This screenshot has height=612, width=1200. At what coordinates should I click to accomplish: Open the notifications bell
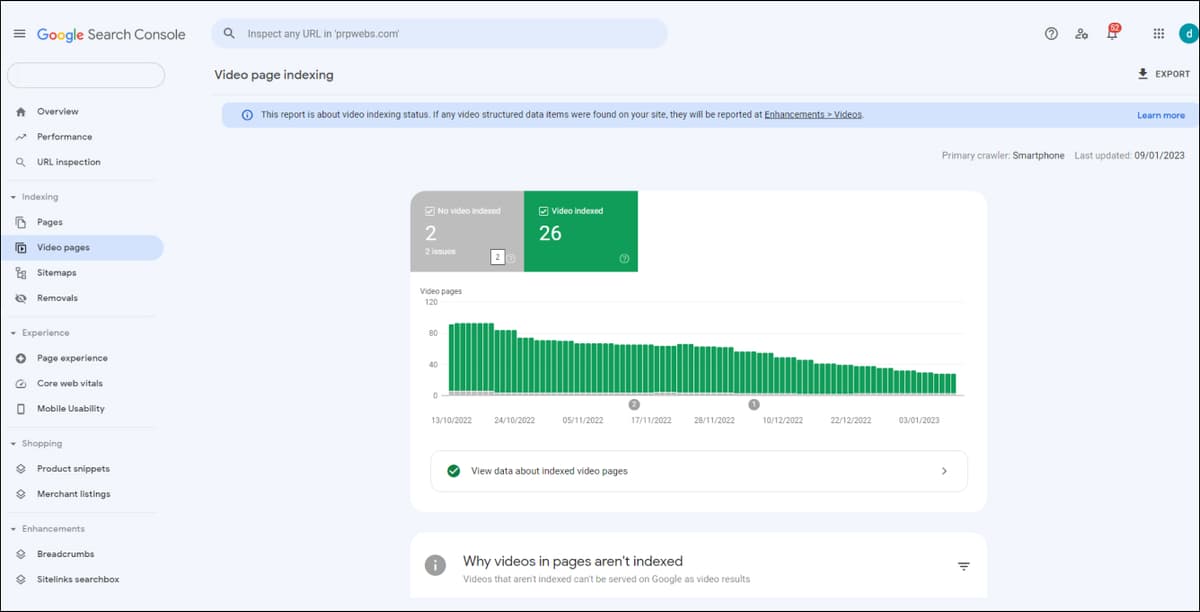coord(1112,32)
